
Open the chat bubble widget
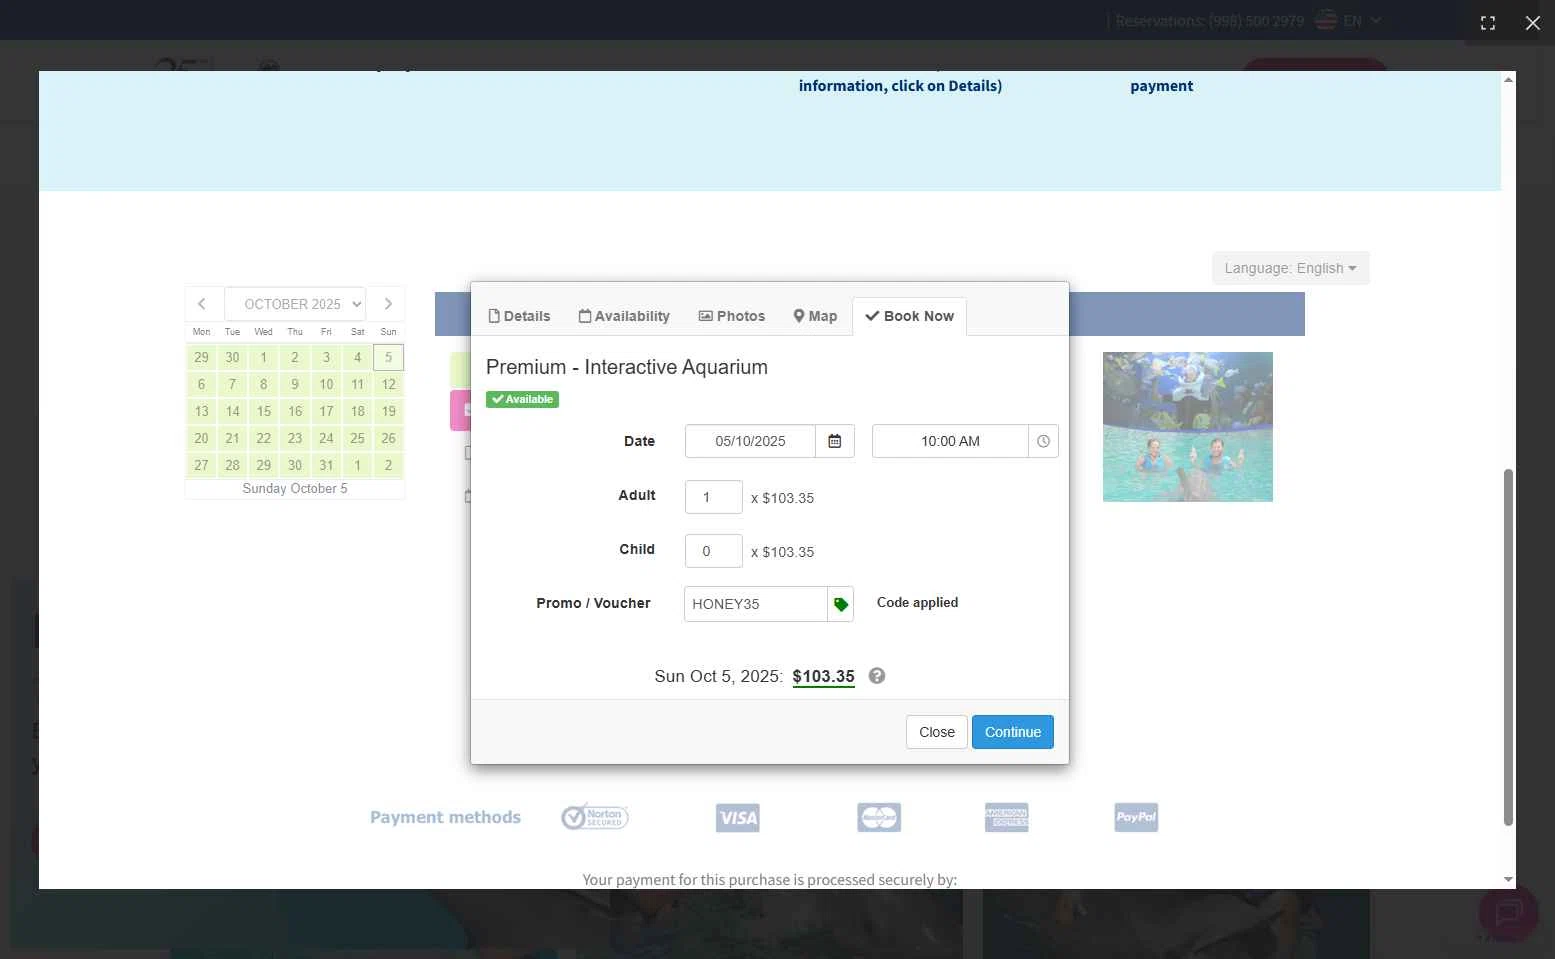(1508, 913)
